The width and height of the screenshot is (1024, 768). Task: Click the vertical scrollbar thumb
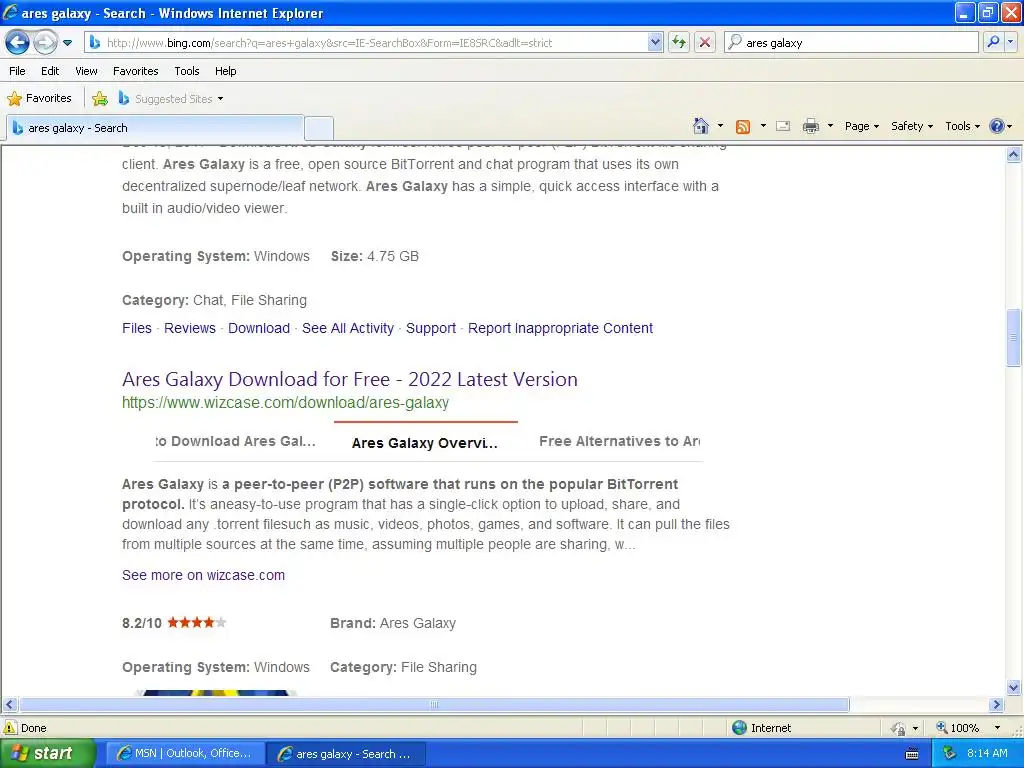pyautogui.click(x=1013, y=338)
